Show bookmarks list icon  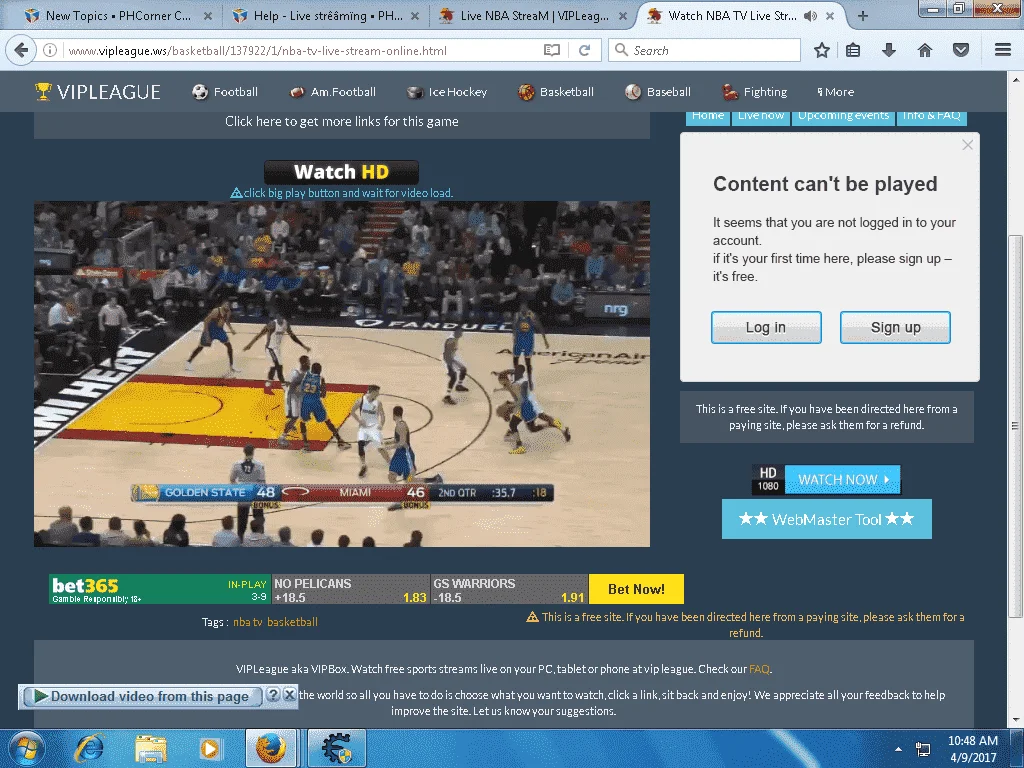[853, 50]
